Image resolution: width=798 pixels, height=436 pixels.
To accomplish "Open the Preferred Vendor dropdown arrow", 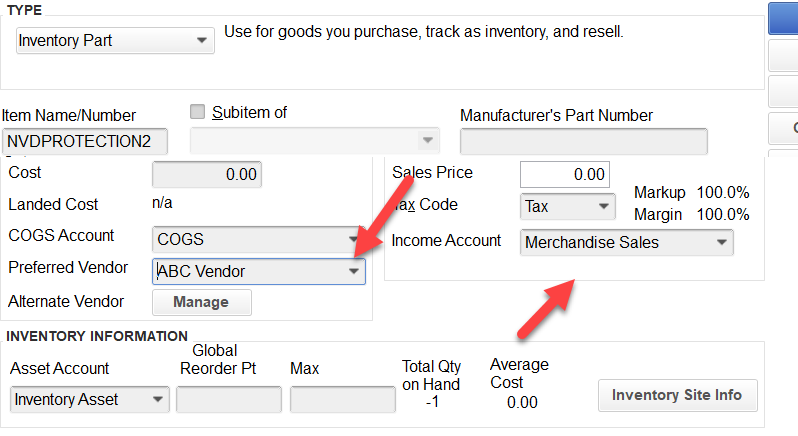I will (x=354, y=271).
